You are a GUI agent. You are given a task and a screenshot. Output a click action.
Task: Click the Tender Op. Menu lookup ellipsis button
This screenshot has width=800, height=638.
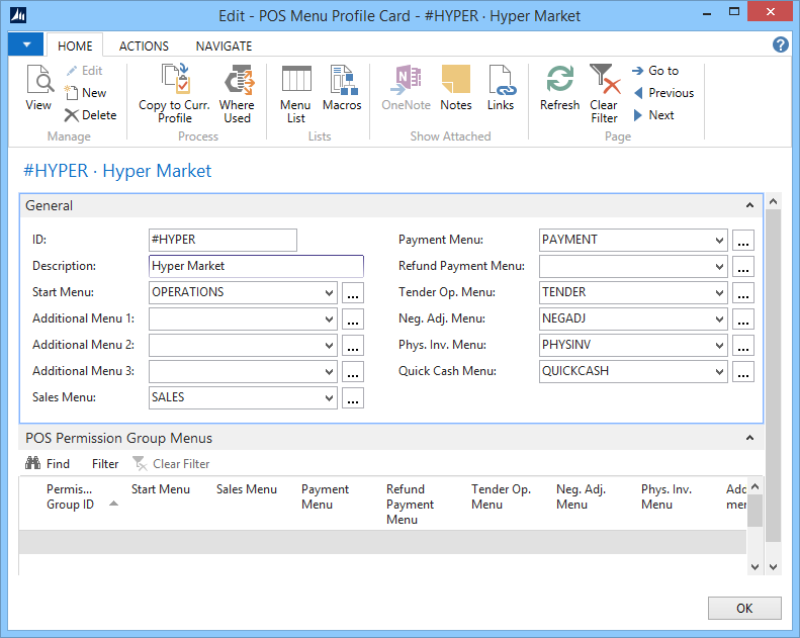[743, 294]
